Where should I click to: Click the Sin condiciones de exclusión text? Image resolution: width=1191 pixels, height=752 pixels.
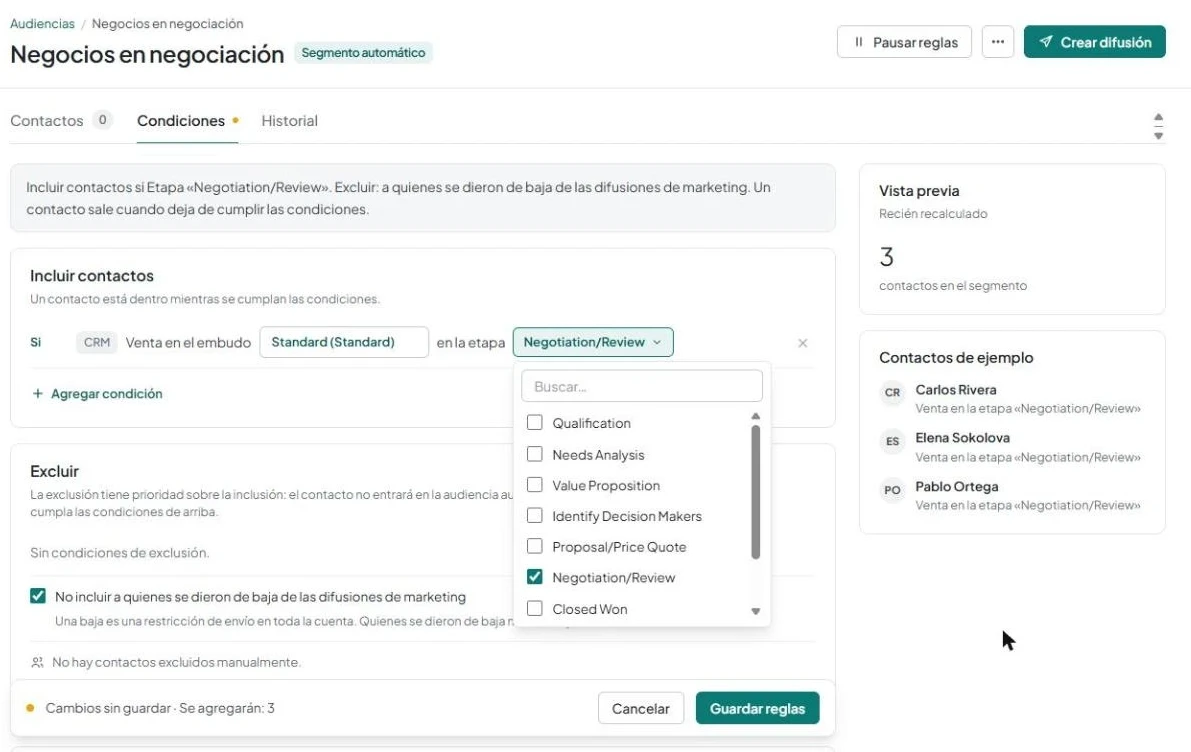point(119,552)
